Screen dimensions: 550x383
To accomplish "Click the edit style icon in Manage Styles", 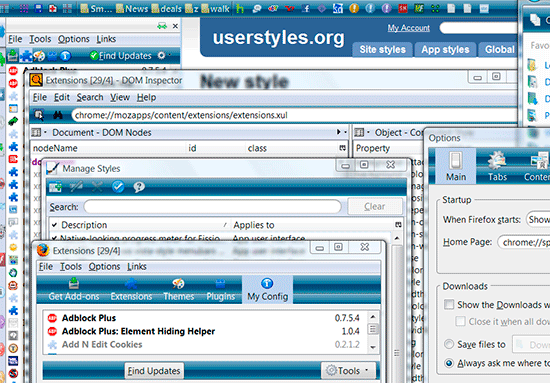I will (x=76, y=187).
